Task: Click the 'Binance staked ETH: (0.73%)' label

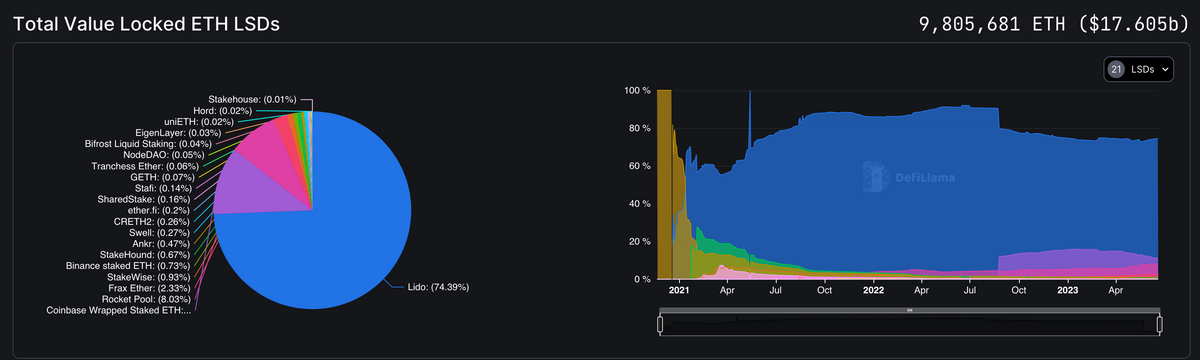Action: (x=128, y=265)
